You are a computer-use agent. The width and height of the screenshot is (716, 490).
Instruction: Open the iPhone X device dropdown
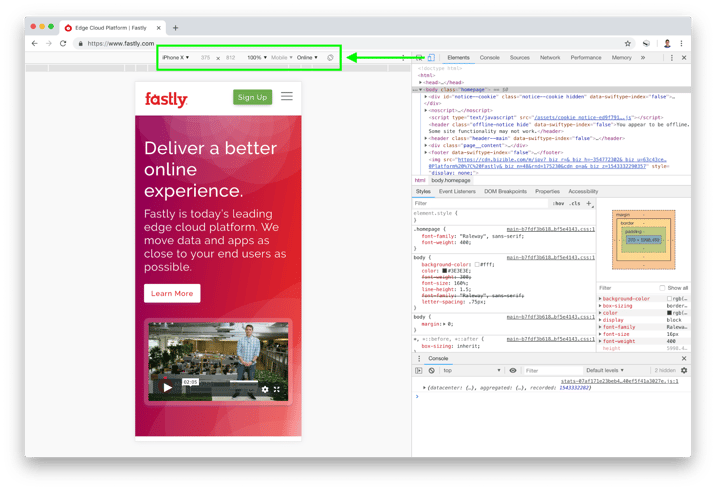click(176, 58)
